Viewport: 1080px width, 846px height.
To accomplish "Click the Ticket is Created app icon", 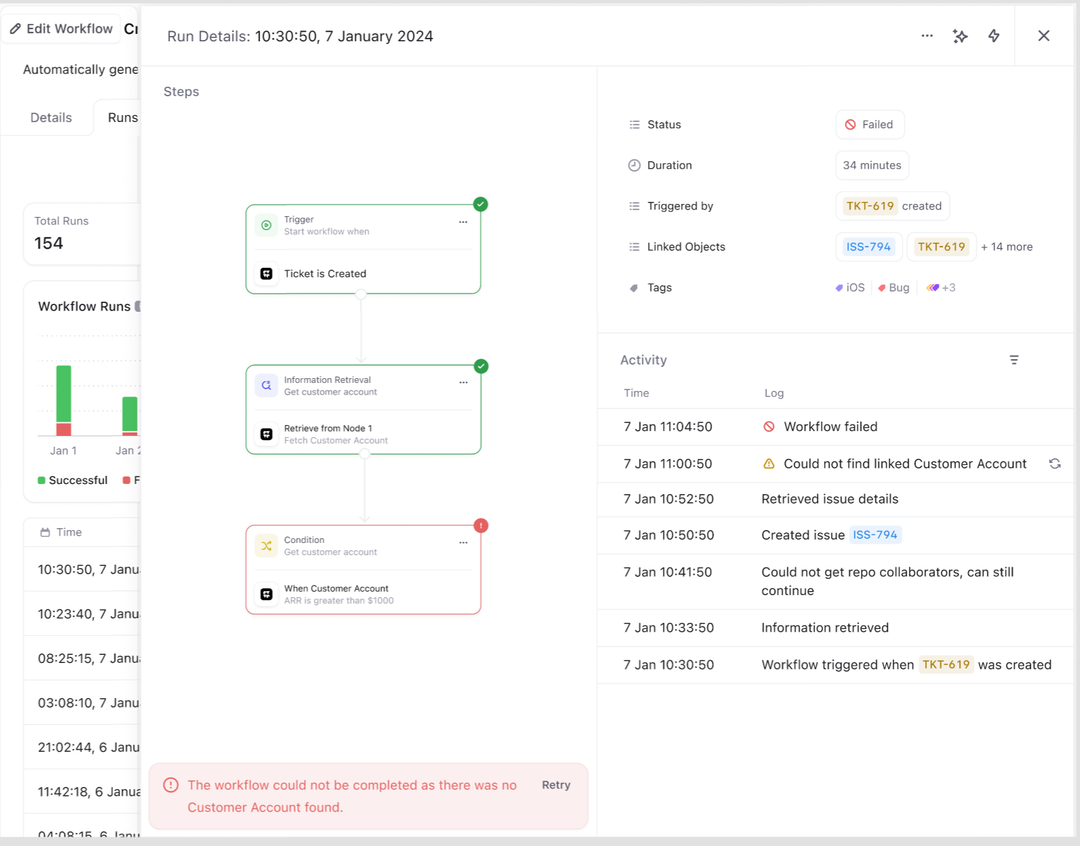I will [267, 274].
